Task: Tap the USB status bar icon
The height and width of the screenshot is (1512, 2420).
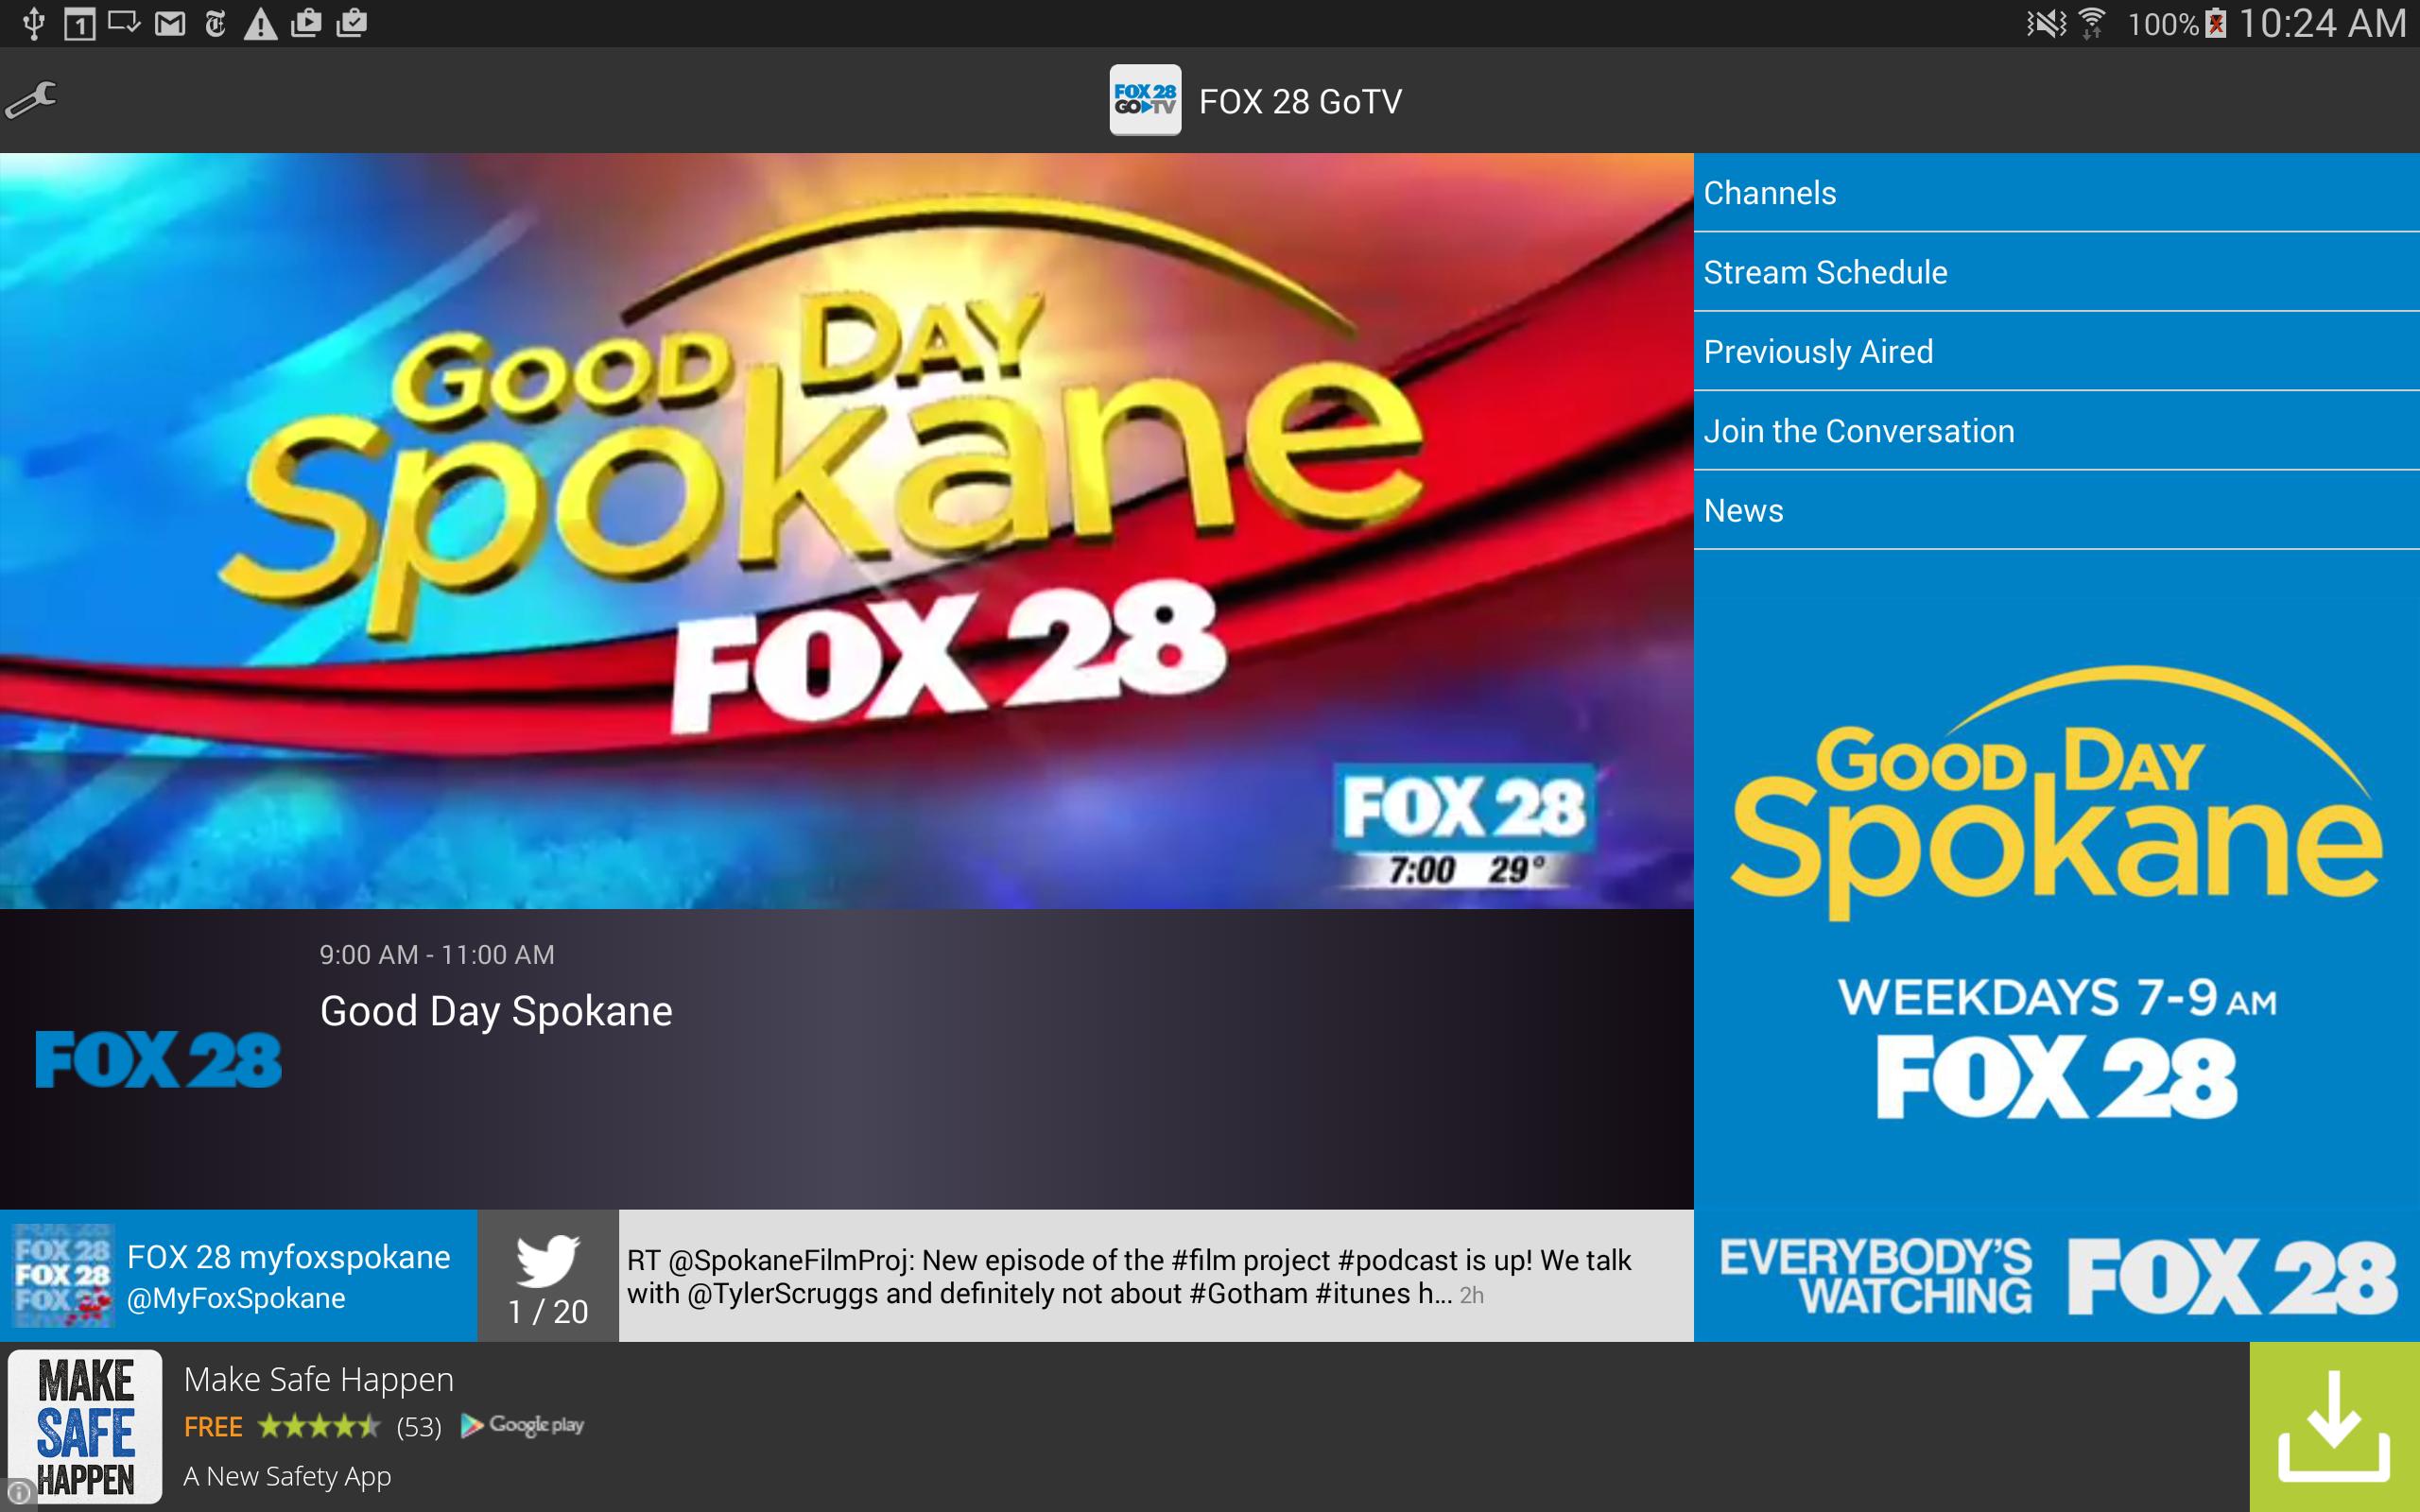Action: tap(34, 23)
